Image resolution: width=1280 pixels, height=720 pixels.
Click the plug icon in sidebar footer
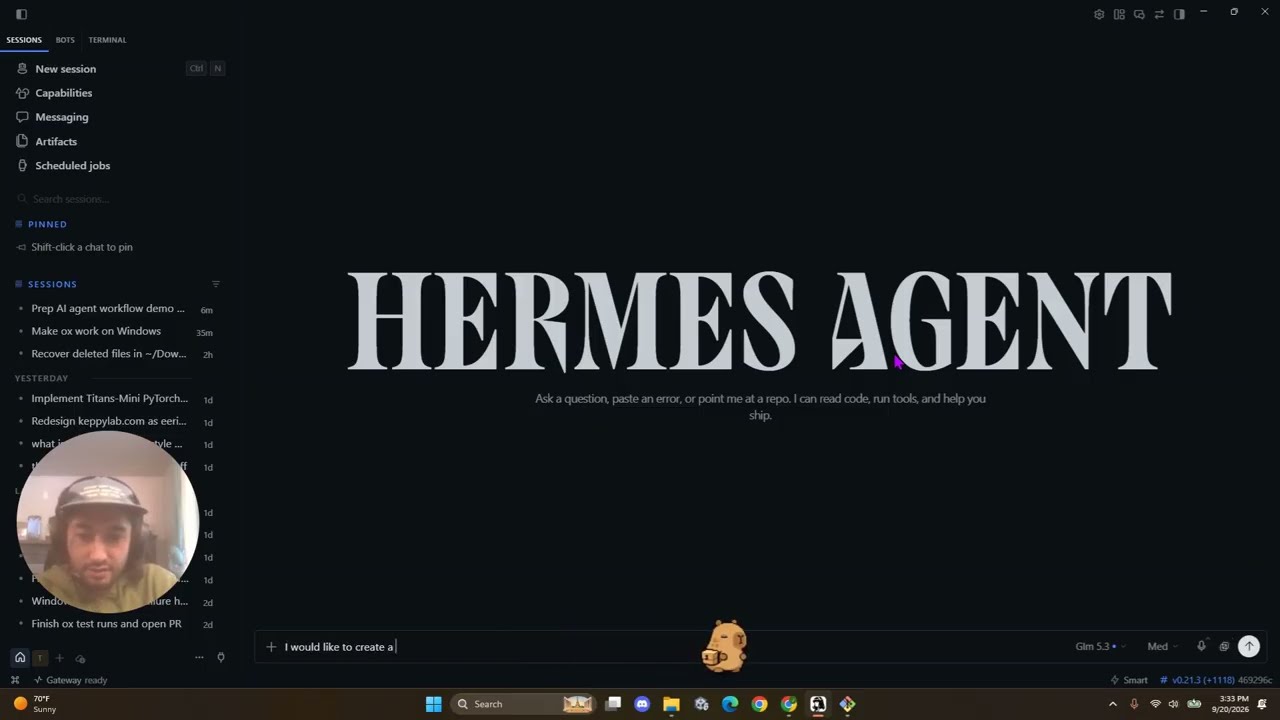[221, 657]
